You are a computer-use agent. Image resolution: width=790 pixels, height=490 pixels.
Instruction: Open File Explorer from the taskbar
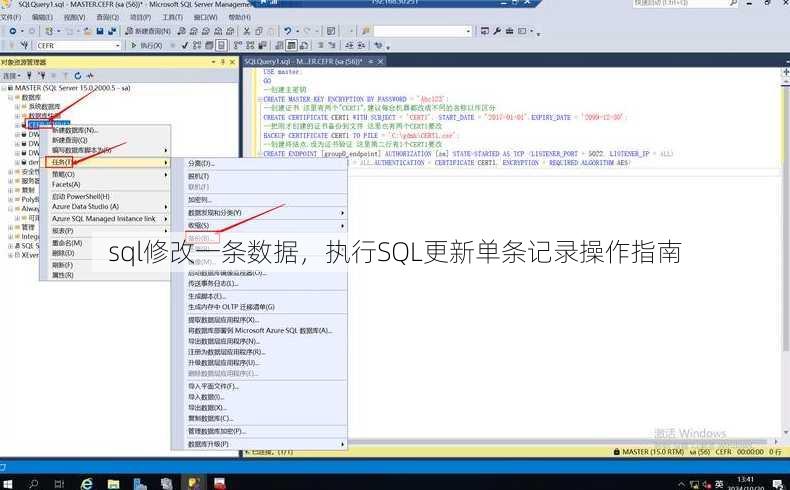114,484
